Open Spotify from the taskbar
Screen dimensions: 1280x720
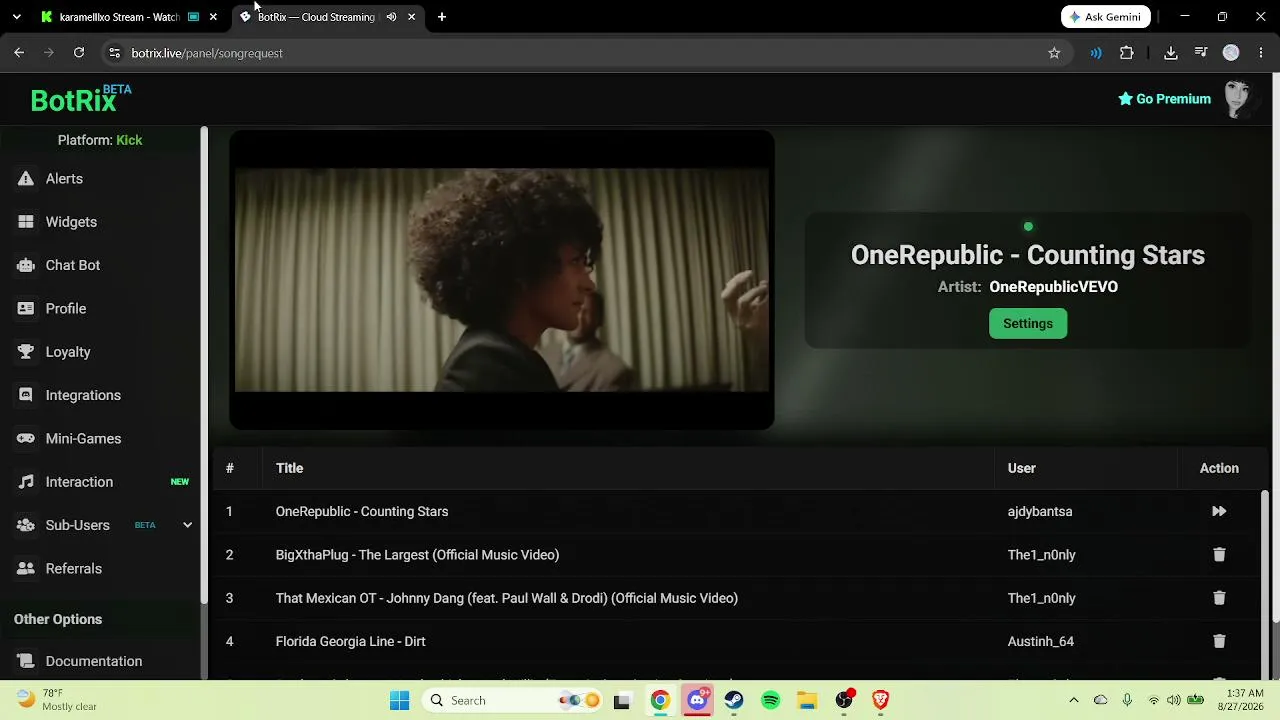(771, 700)
